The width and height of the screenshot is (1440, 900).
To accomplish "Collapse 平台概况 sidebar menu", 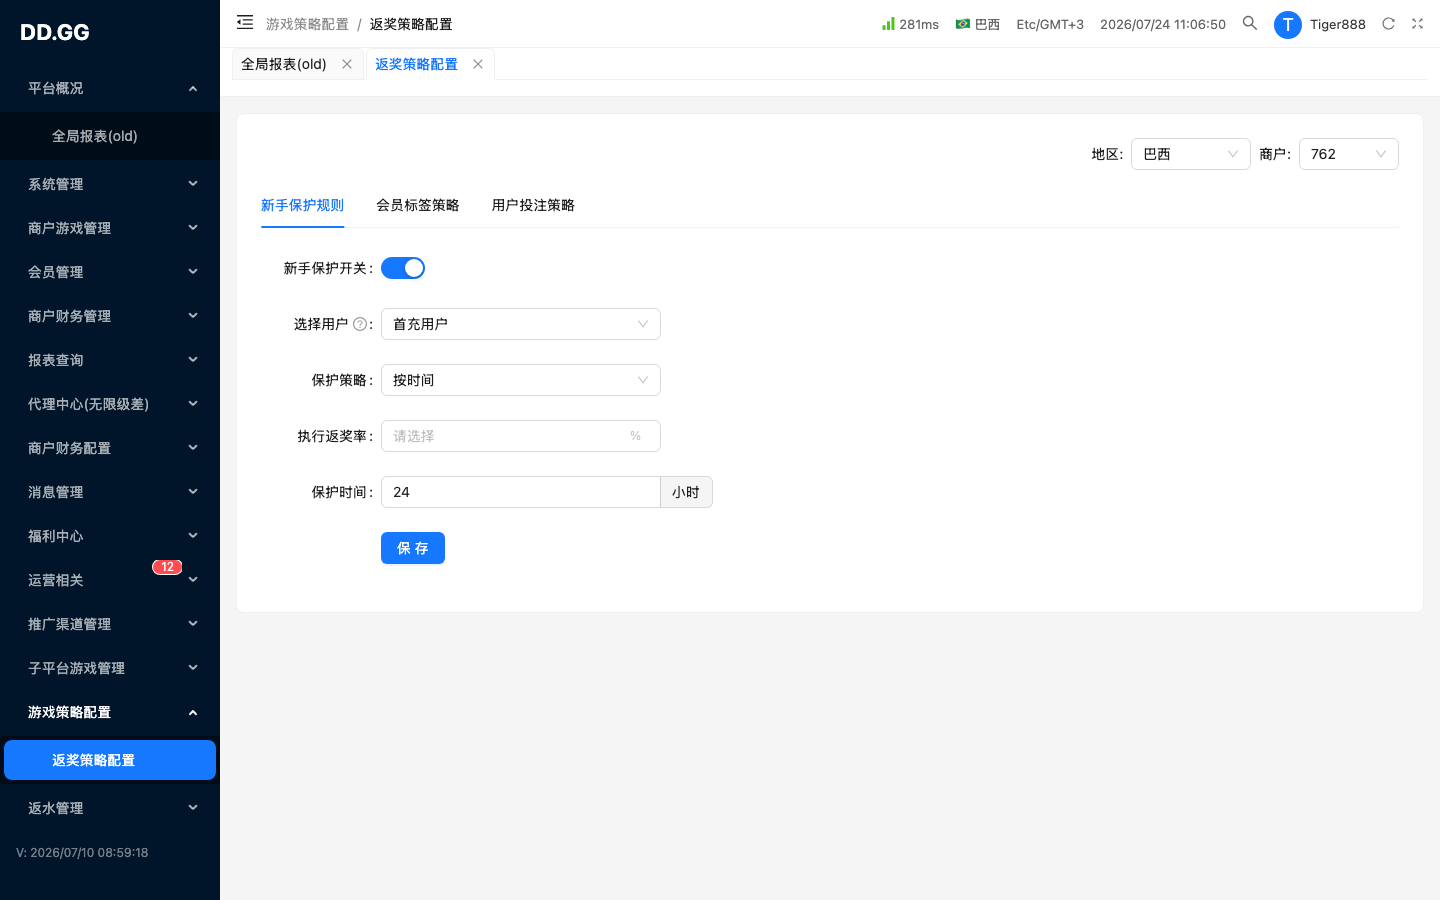I will coord(110,88).
